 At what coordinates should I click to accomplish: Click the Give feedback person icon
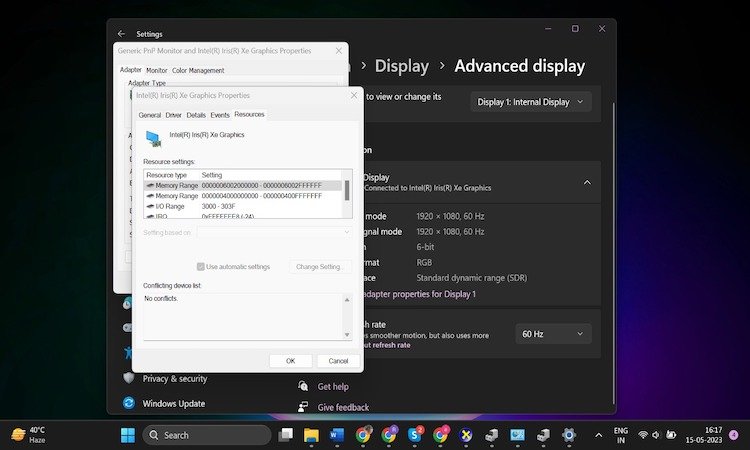point(303,407)
